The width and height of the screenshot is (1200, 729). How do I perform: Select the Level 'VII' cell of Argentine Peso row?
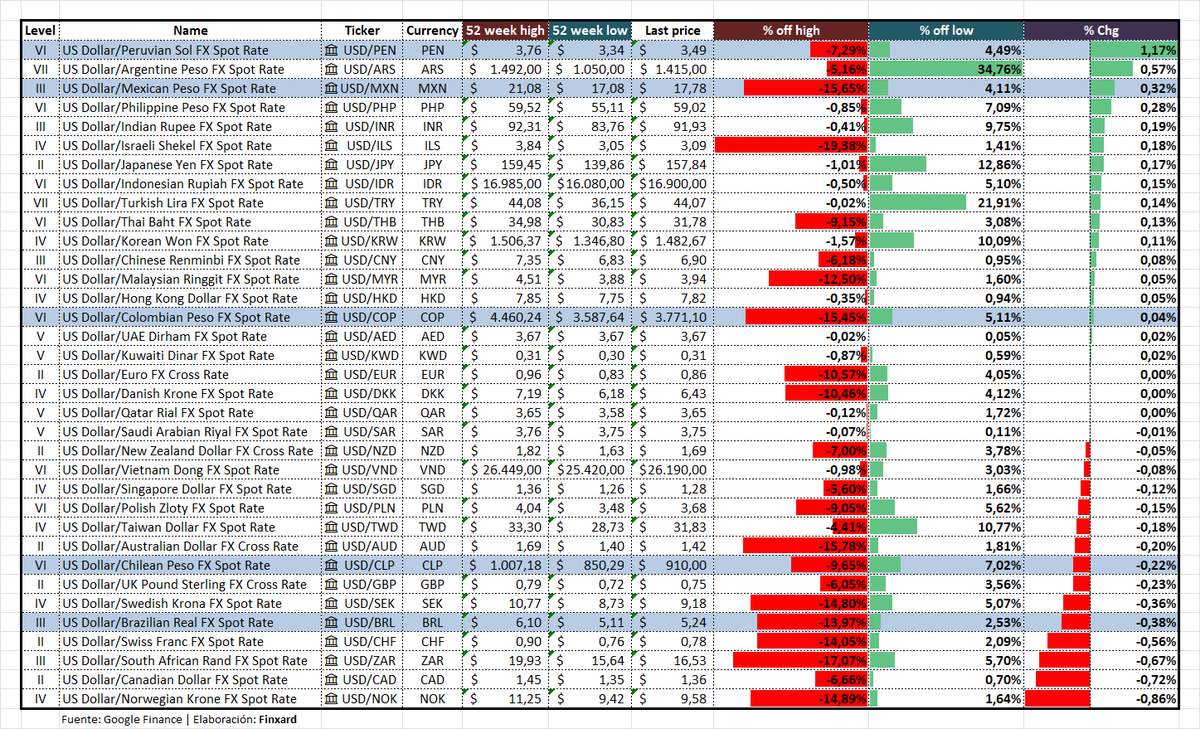click(40, 69)
